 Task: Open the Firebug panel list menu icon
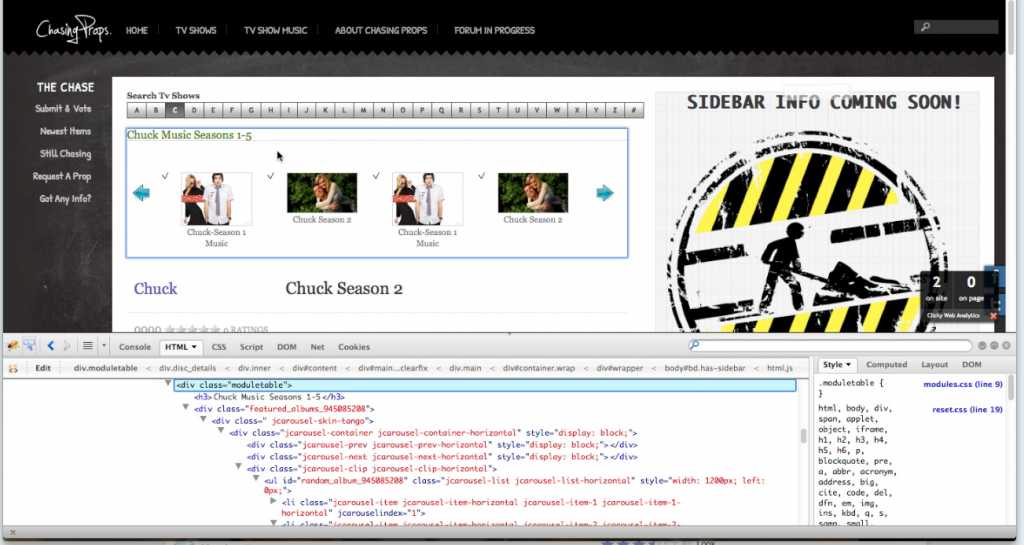coord(88,346)
